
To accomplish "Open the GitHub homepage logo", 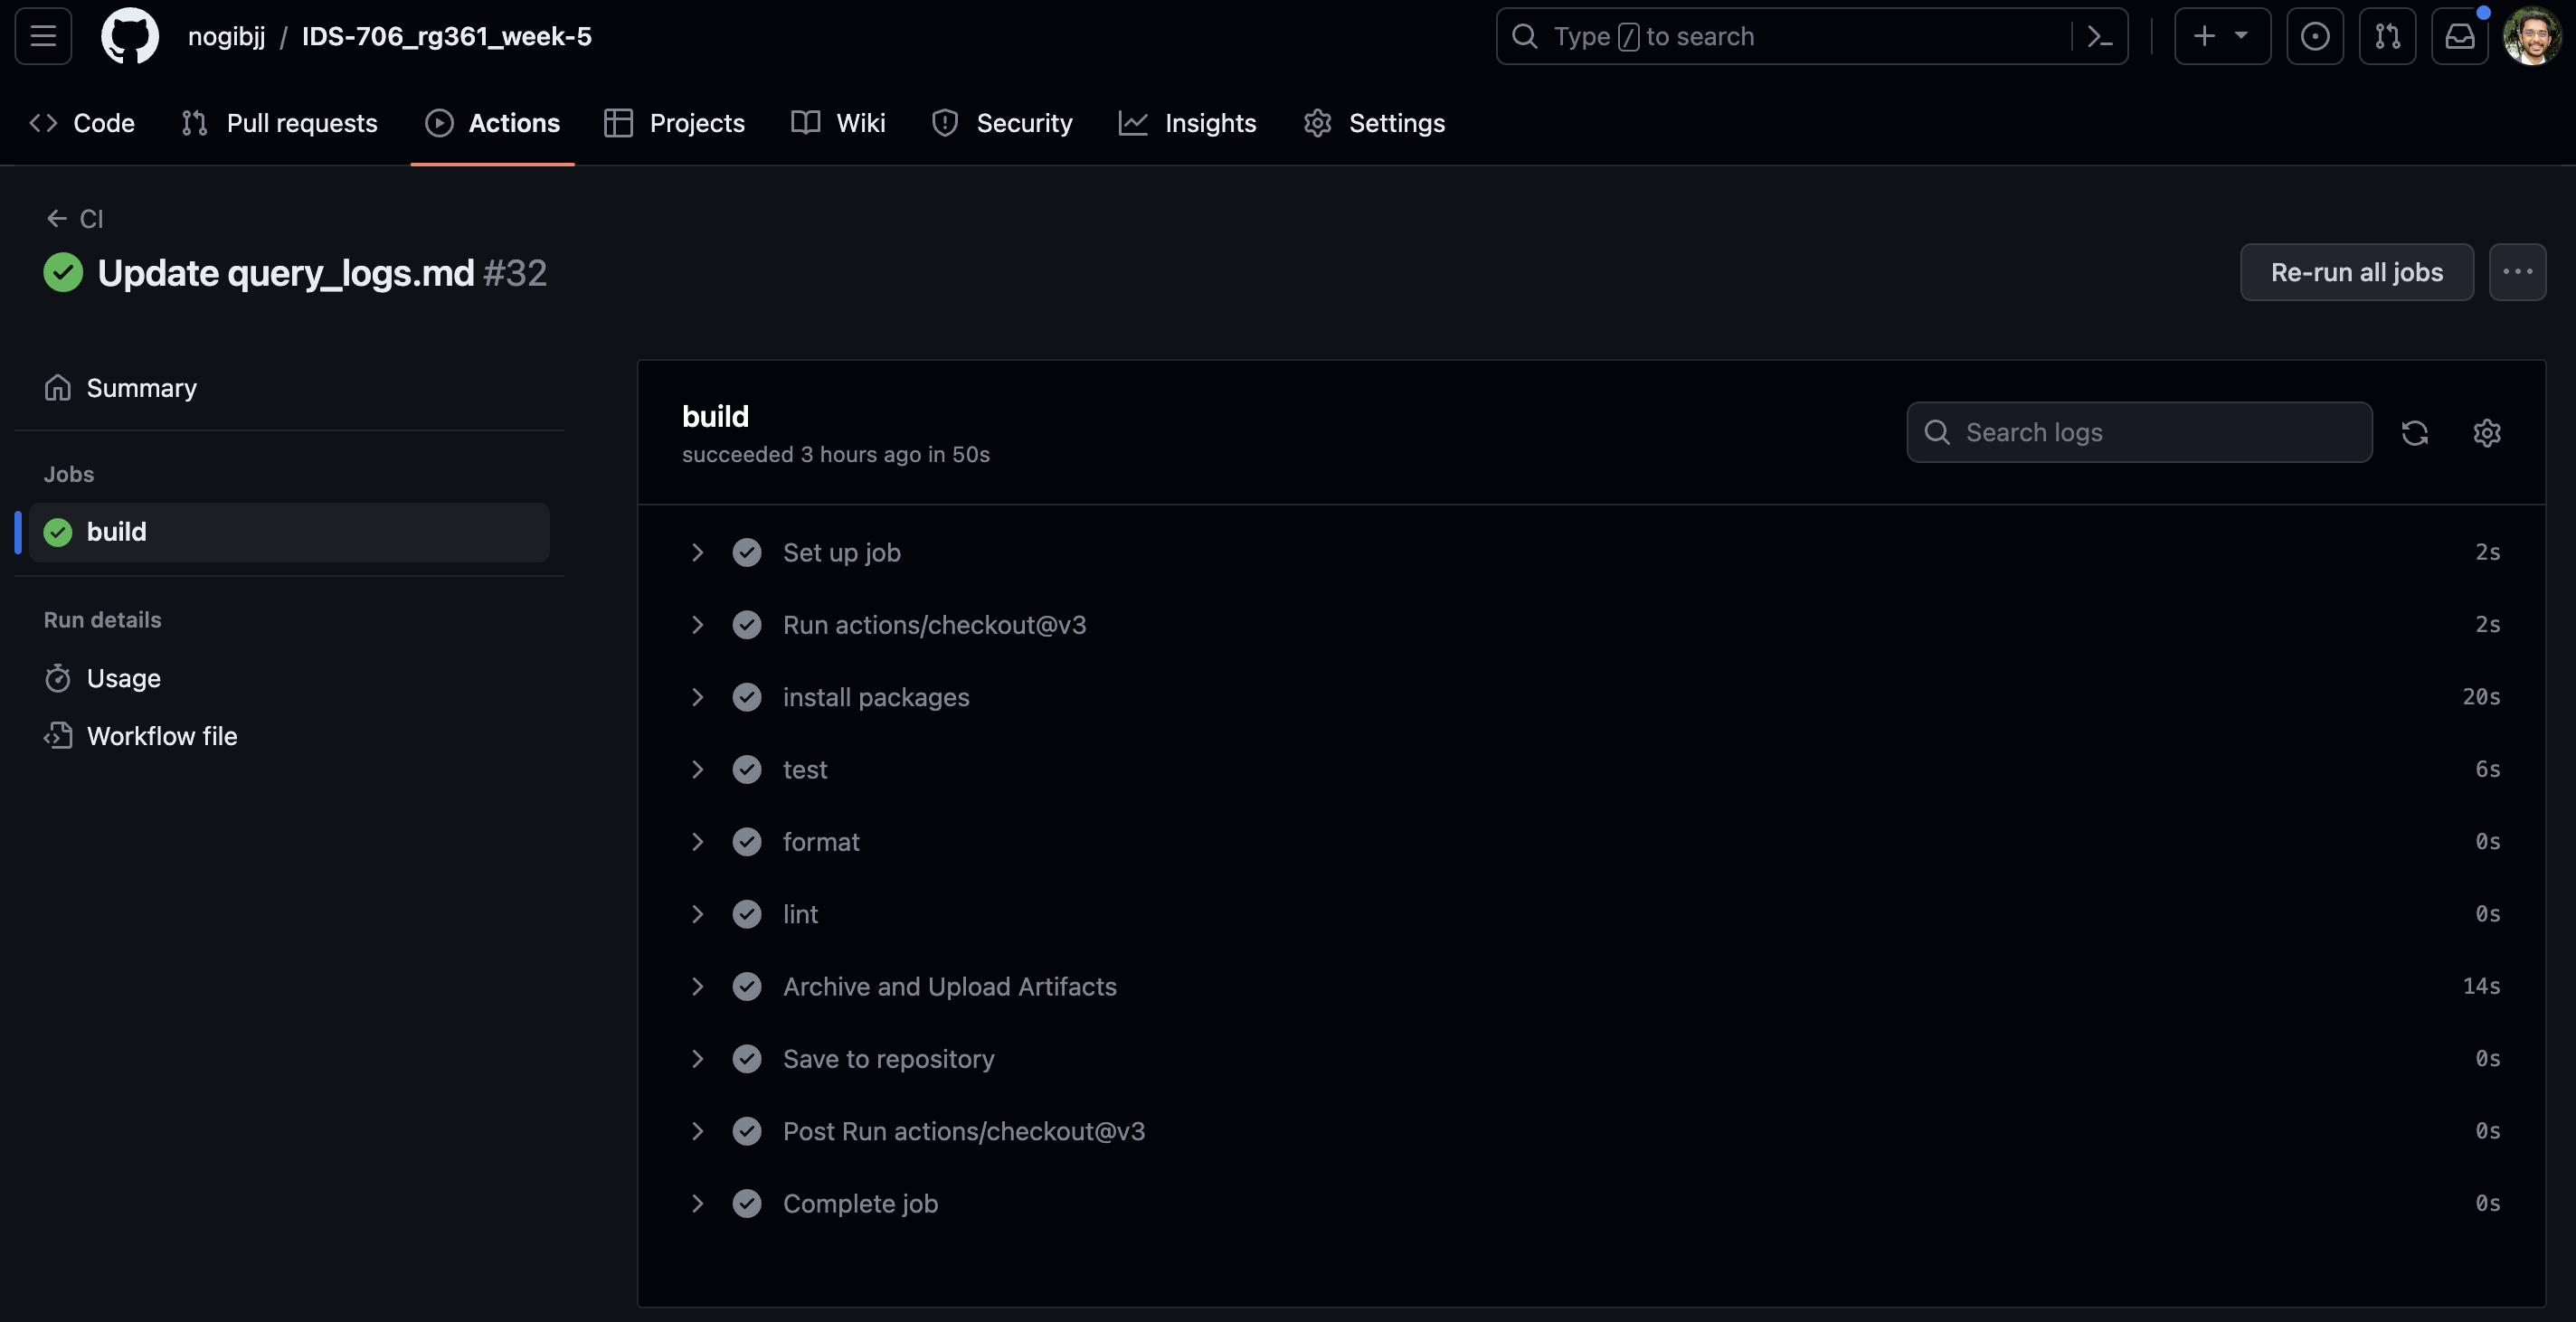I will 130,37.
